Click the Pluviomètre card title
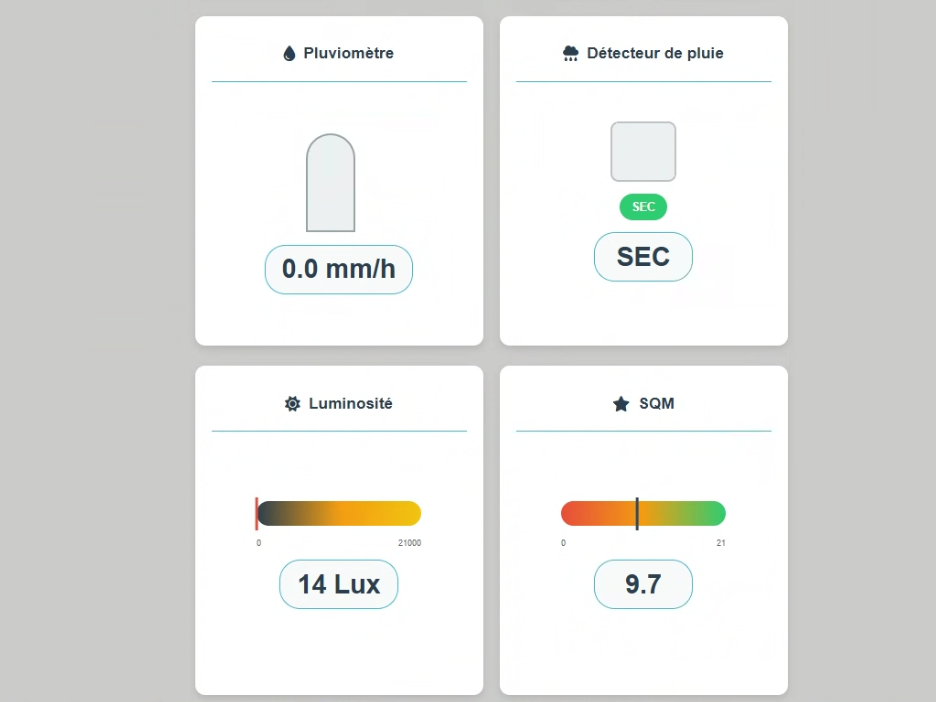 pos(348,53)
